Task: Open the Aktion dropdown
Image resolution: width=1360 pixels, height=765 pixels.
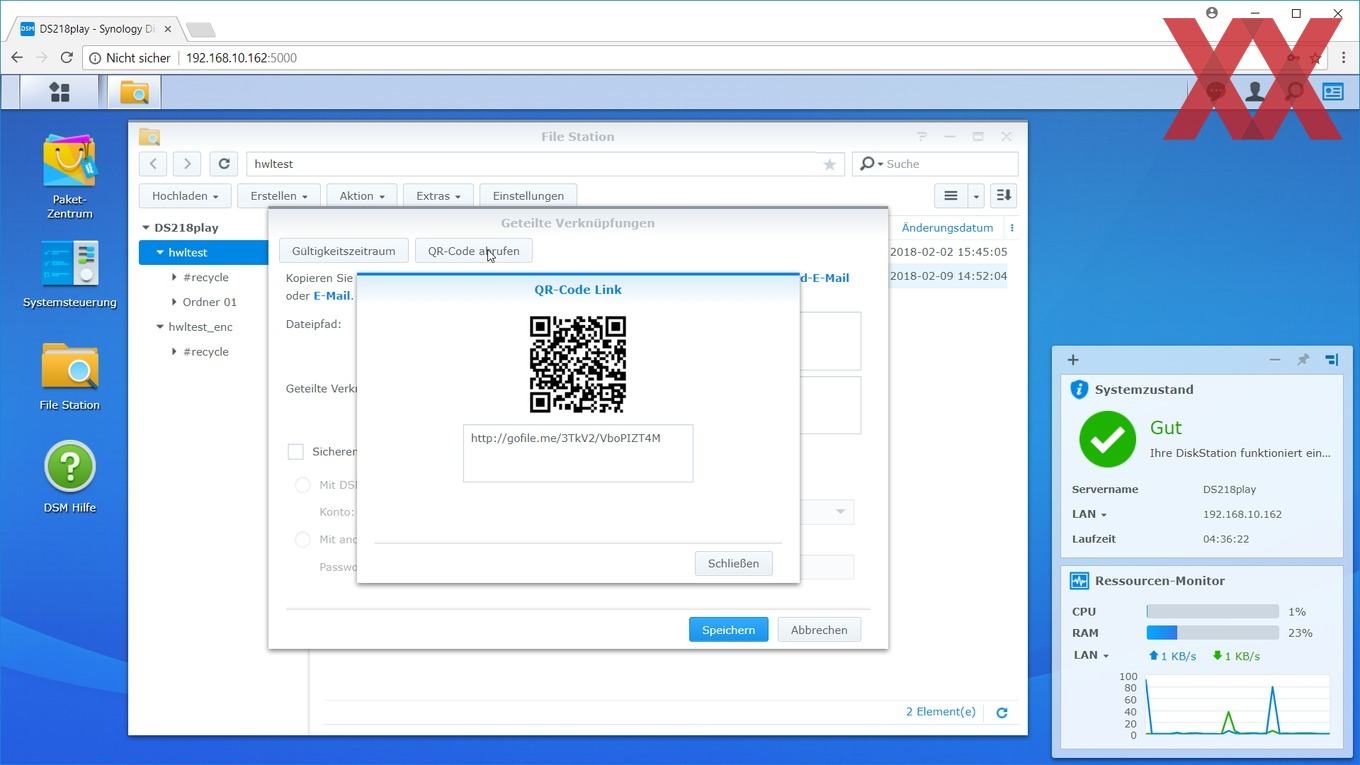Action: [362, 196]
